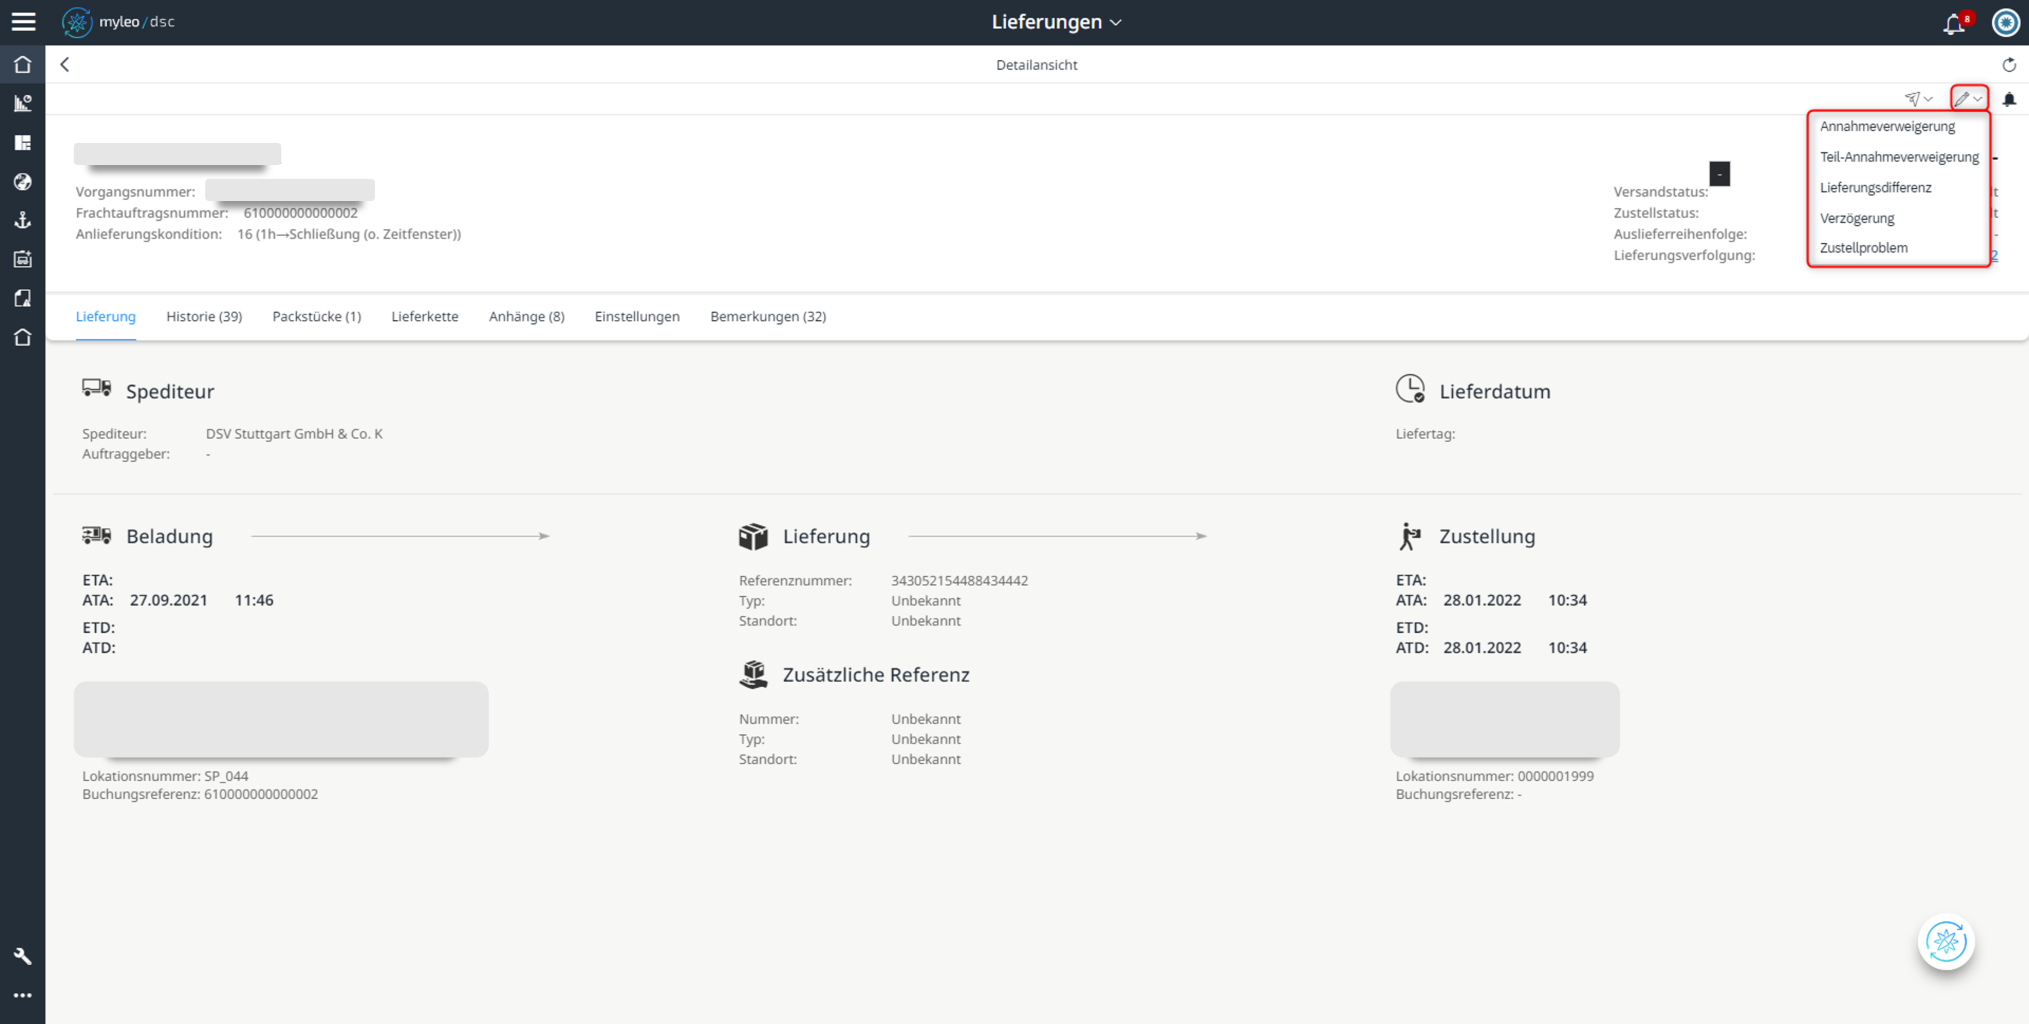This screenshot has height=1024, width=2029.
Task: Click the courier icon beside Zustellung
Action: click(1409, 536)
